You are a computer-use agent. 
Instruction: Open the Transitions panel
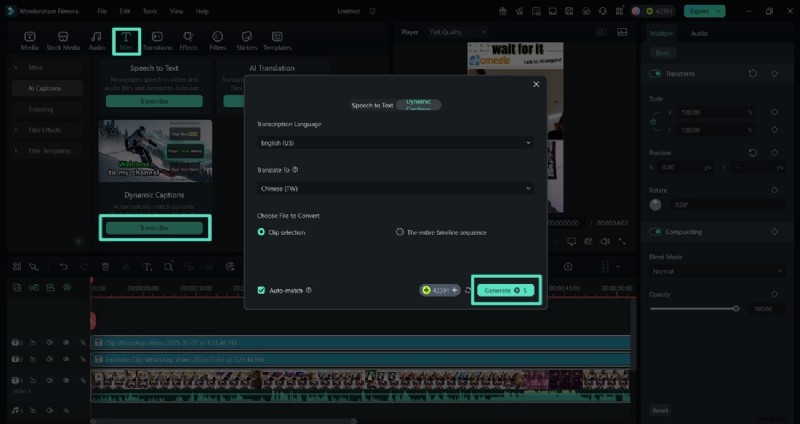click(157, 41)
